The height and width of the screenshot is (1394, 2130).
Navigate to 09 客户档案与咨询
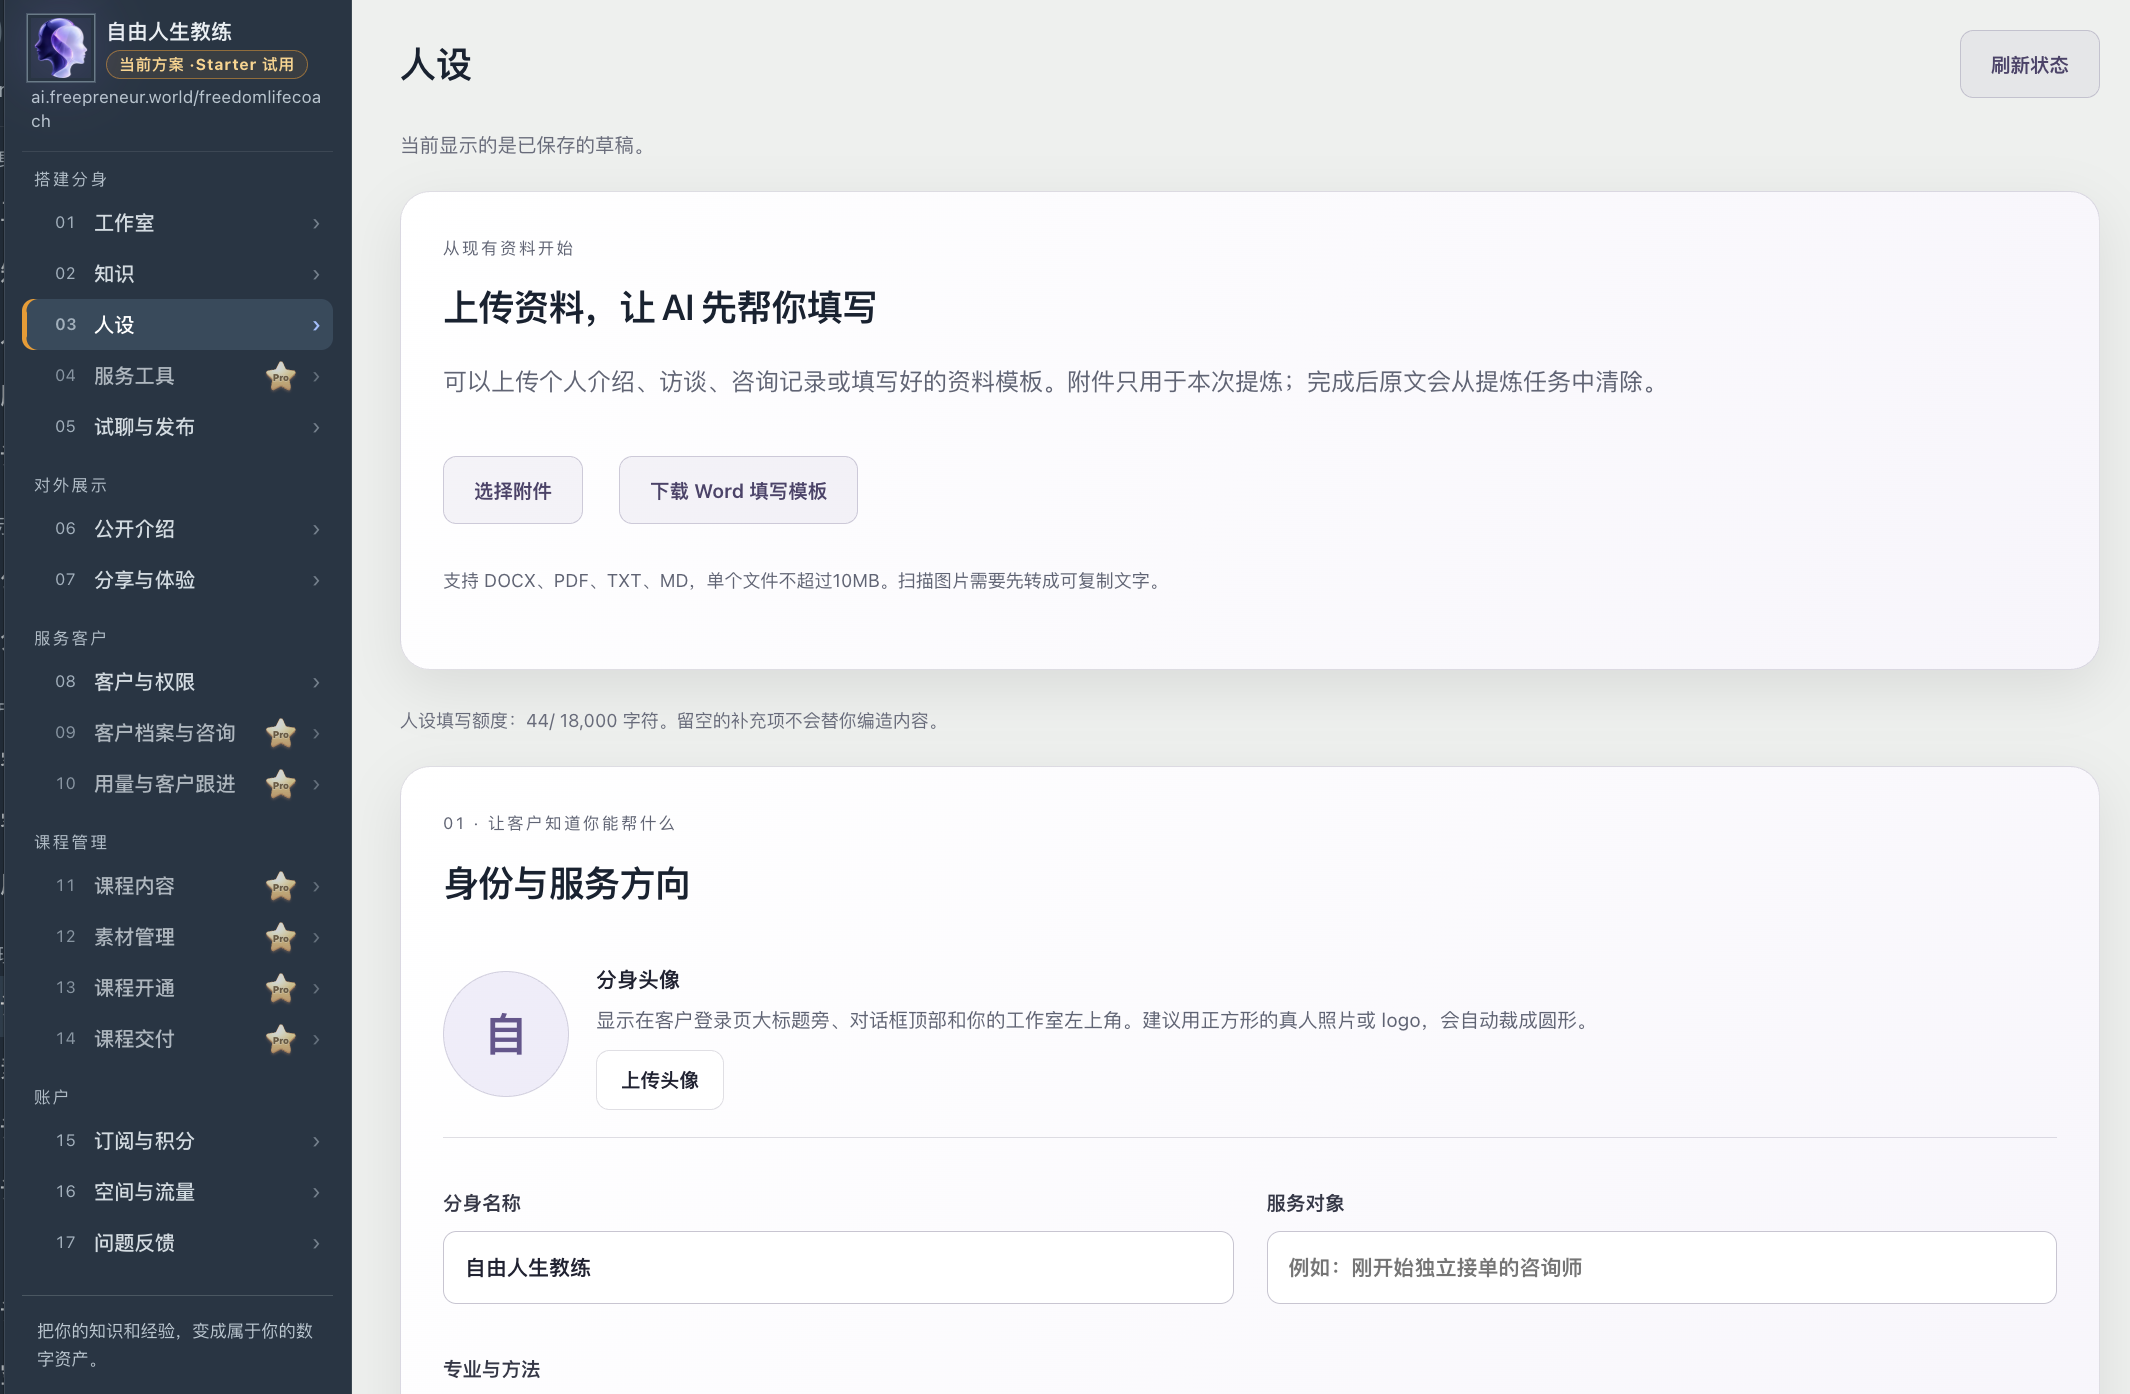(x=178, y=733)
